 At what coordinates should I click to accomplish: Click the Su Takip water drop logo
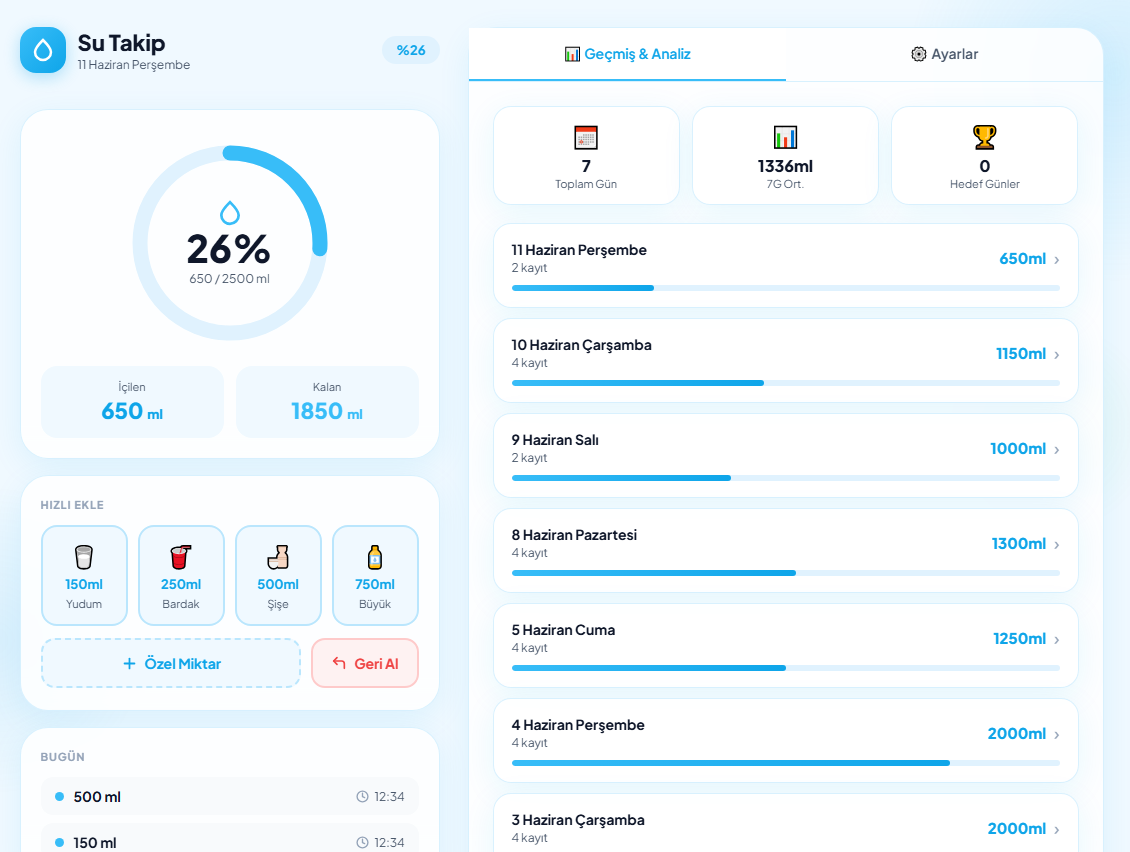[43, 50]
